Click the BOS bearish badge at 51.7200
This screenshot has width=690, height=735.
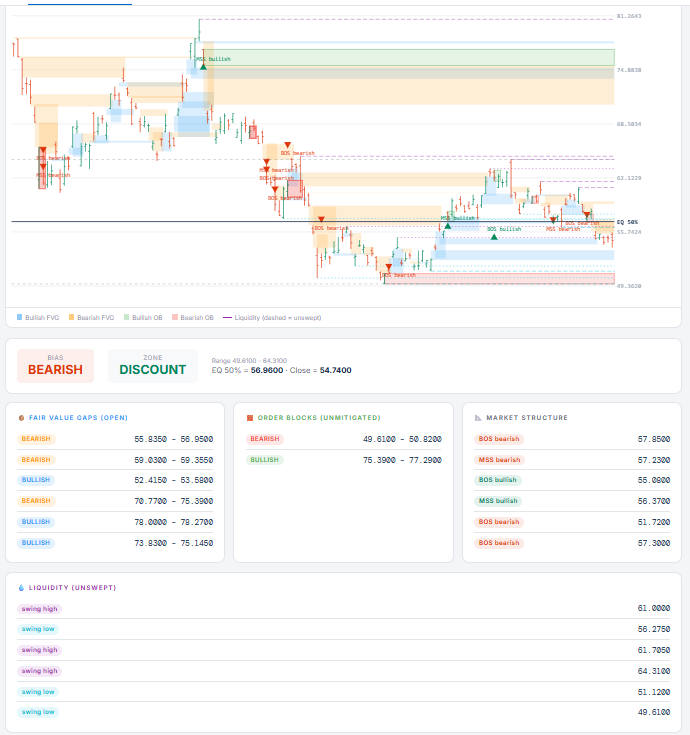click(x=499, y=522)
